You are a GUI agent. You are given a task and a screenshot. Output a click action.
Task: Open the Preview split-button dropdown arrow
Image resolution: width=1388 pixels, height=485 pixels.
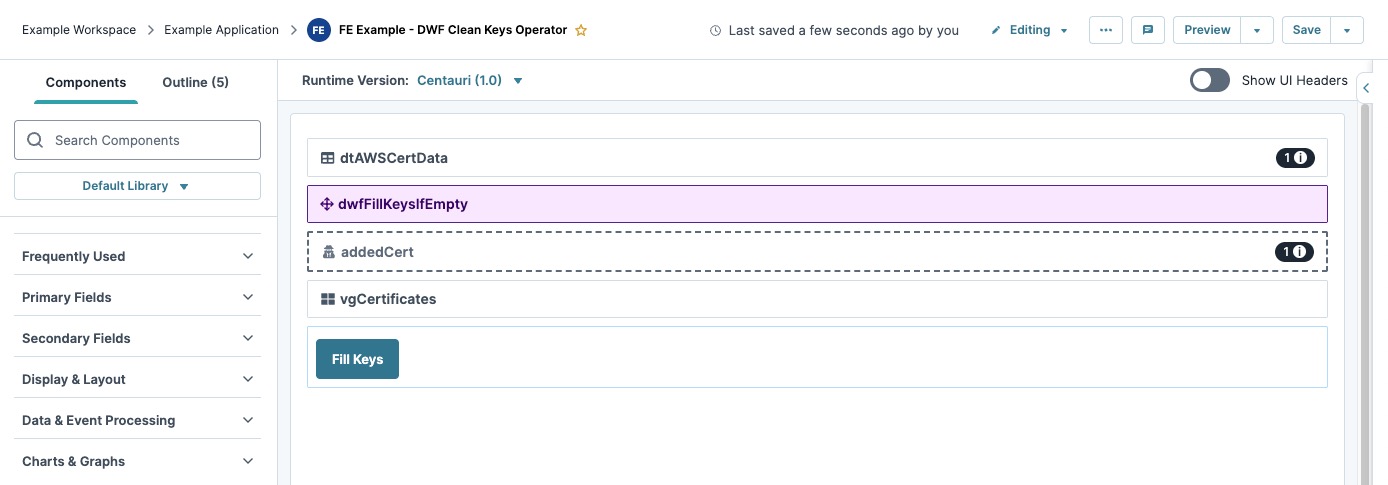click(1257, 30)
